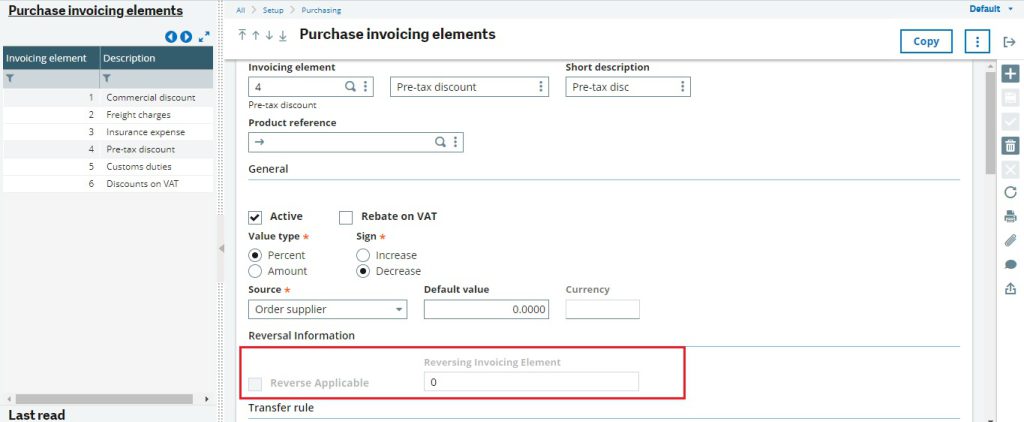Viewport: 1024px width, 422px height.
Task: Click the Copy button
Action: [926, 41]
